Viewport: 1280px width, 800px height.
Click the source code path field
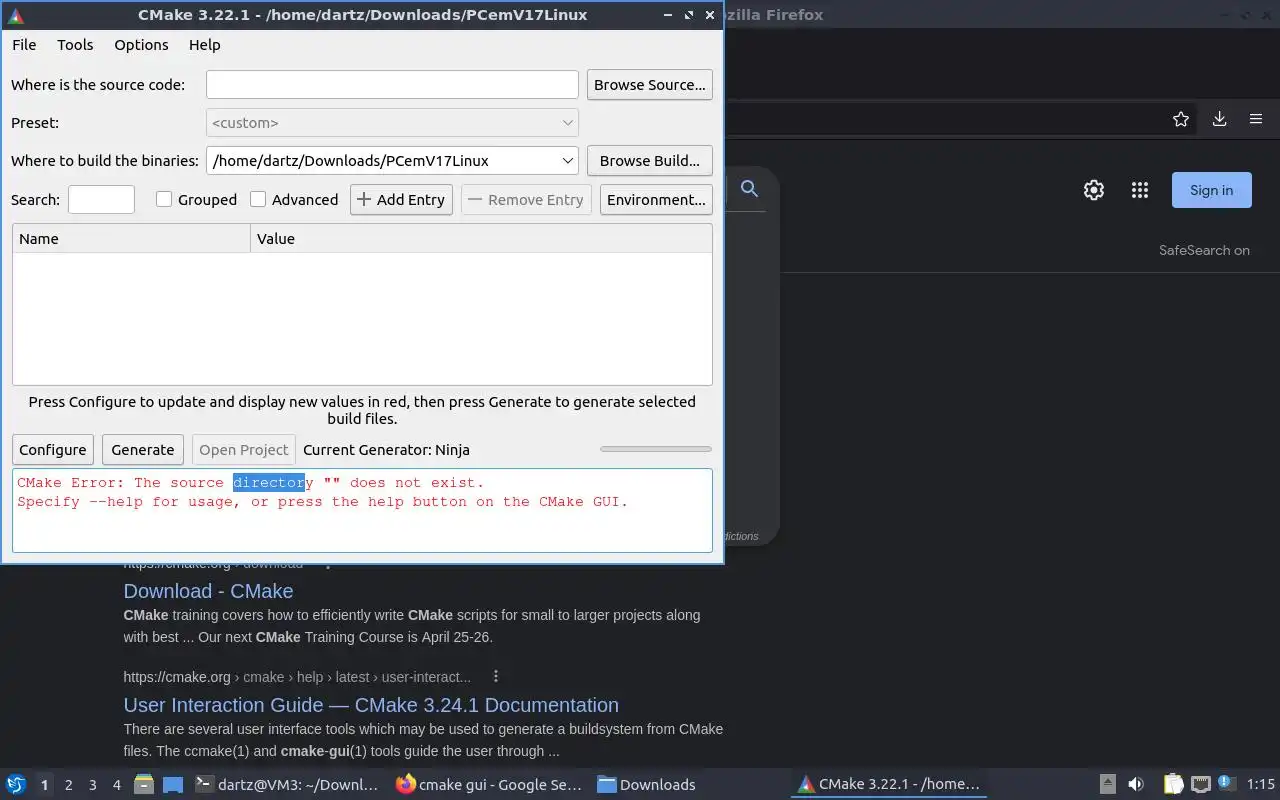(392, 85)
